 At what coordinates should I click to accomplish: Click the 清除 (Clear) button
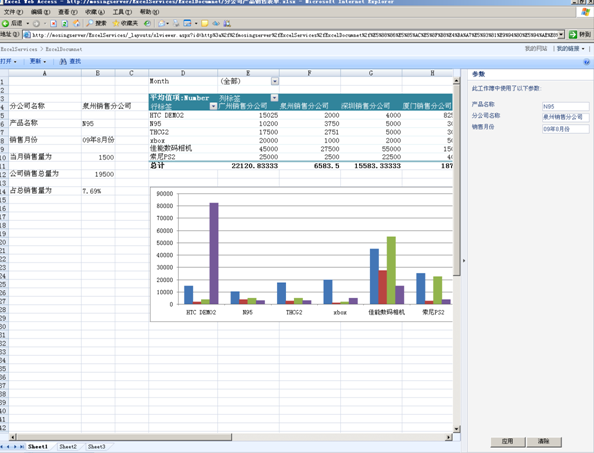544,442
